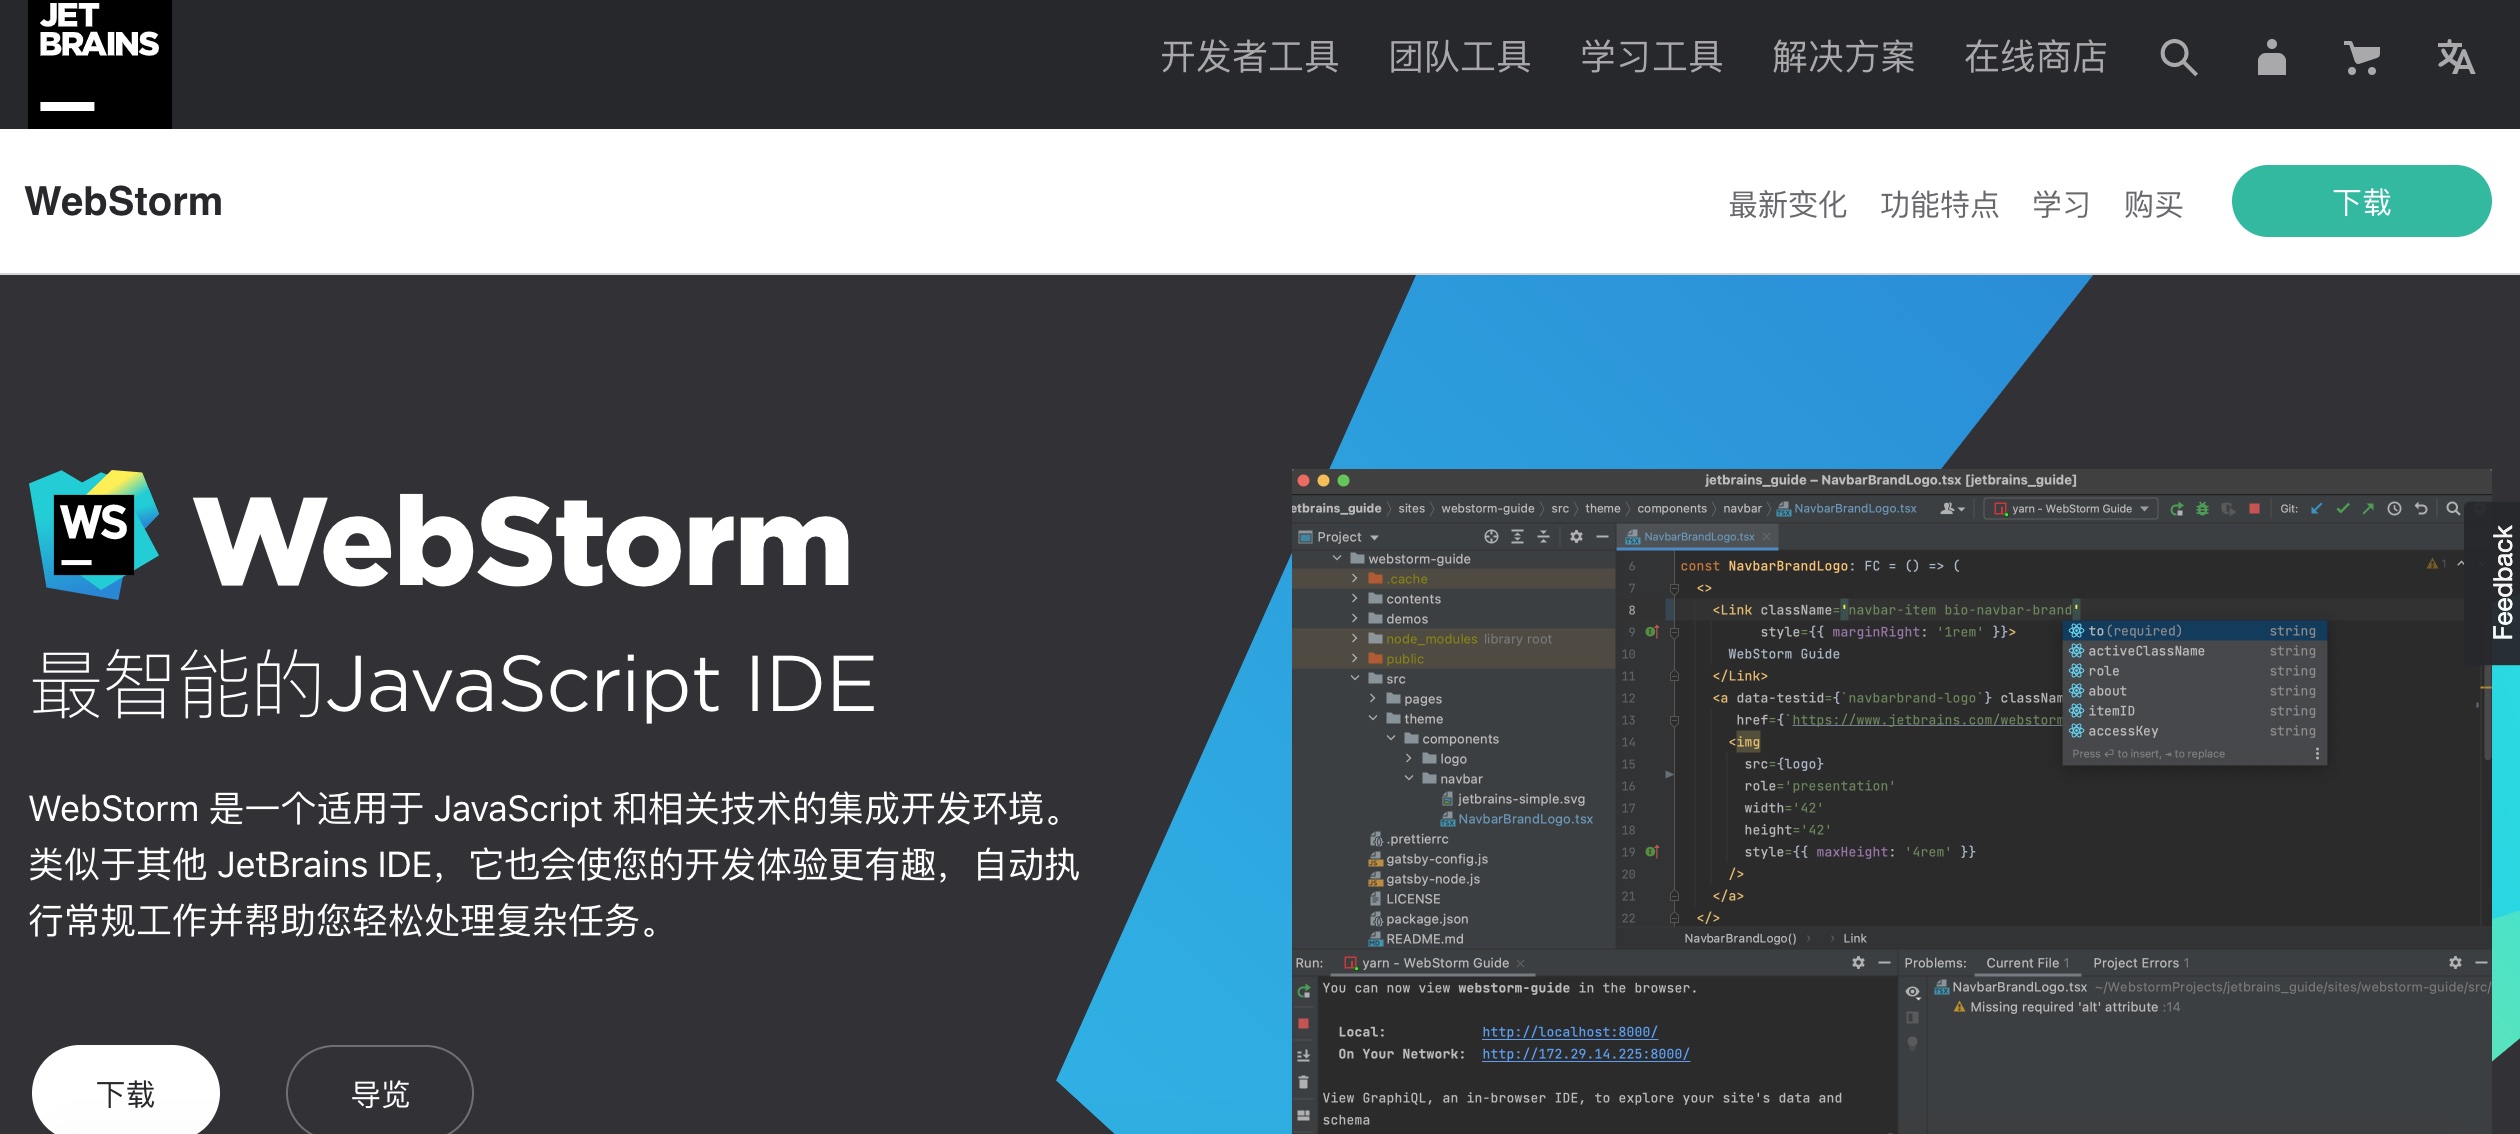
Task: Open the yarn - WebStorm Guide run configuration dropdown
Action: [x=2070, y=509]
